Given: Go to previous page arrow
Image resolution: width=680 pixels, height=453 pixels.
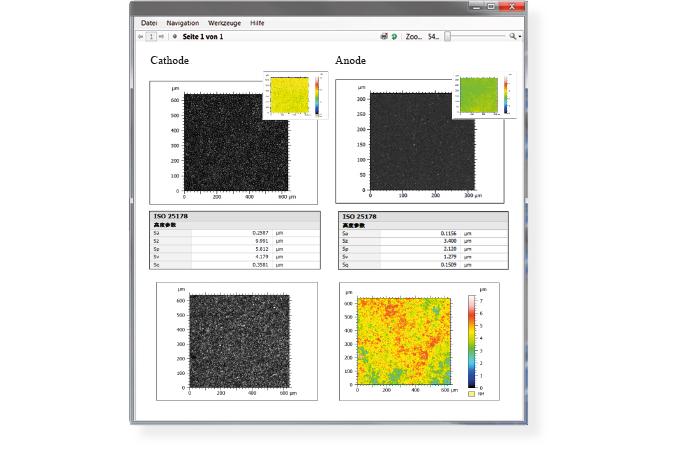Looking at the screenshot, I should coord(141,37).
